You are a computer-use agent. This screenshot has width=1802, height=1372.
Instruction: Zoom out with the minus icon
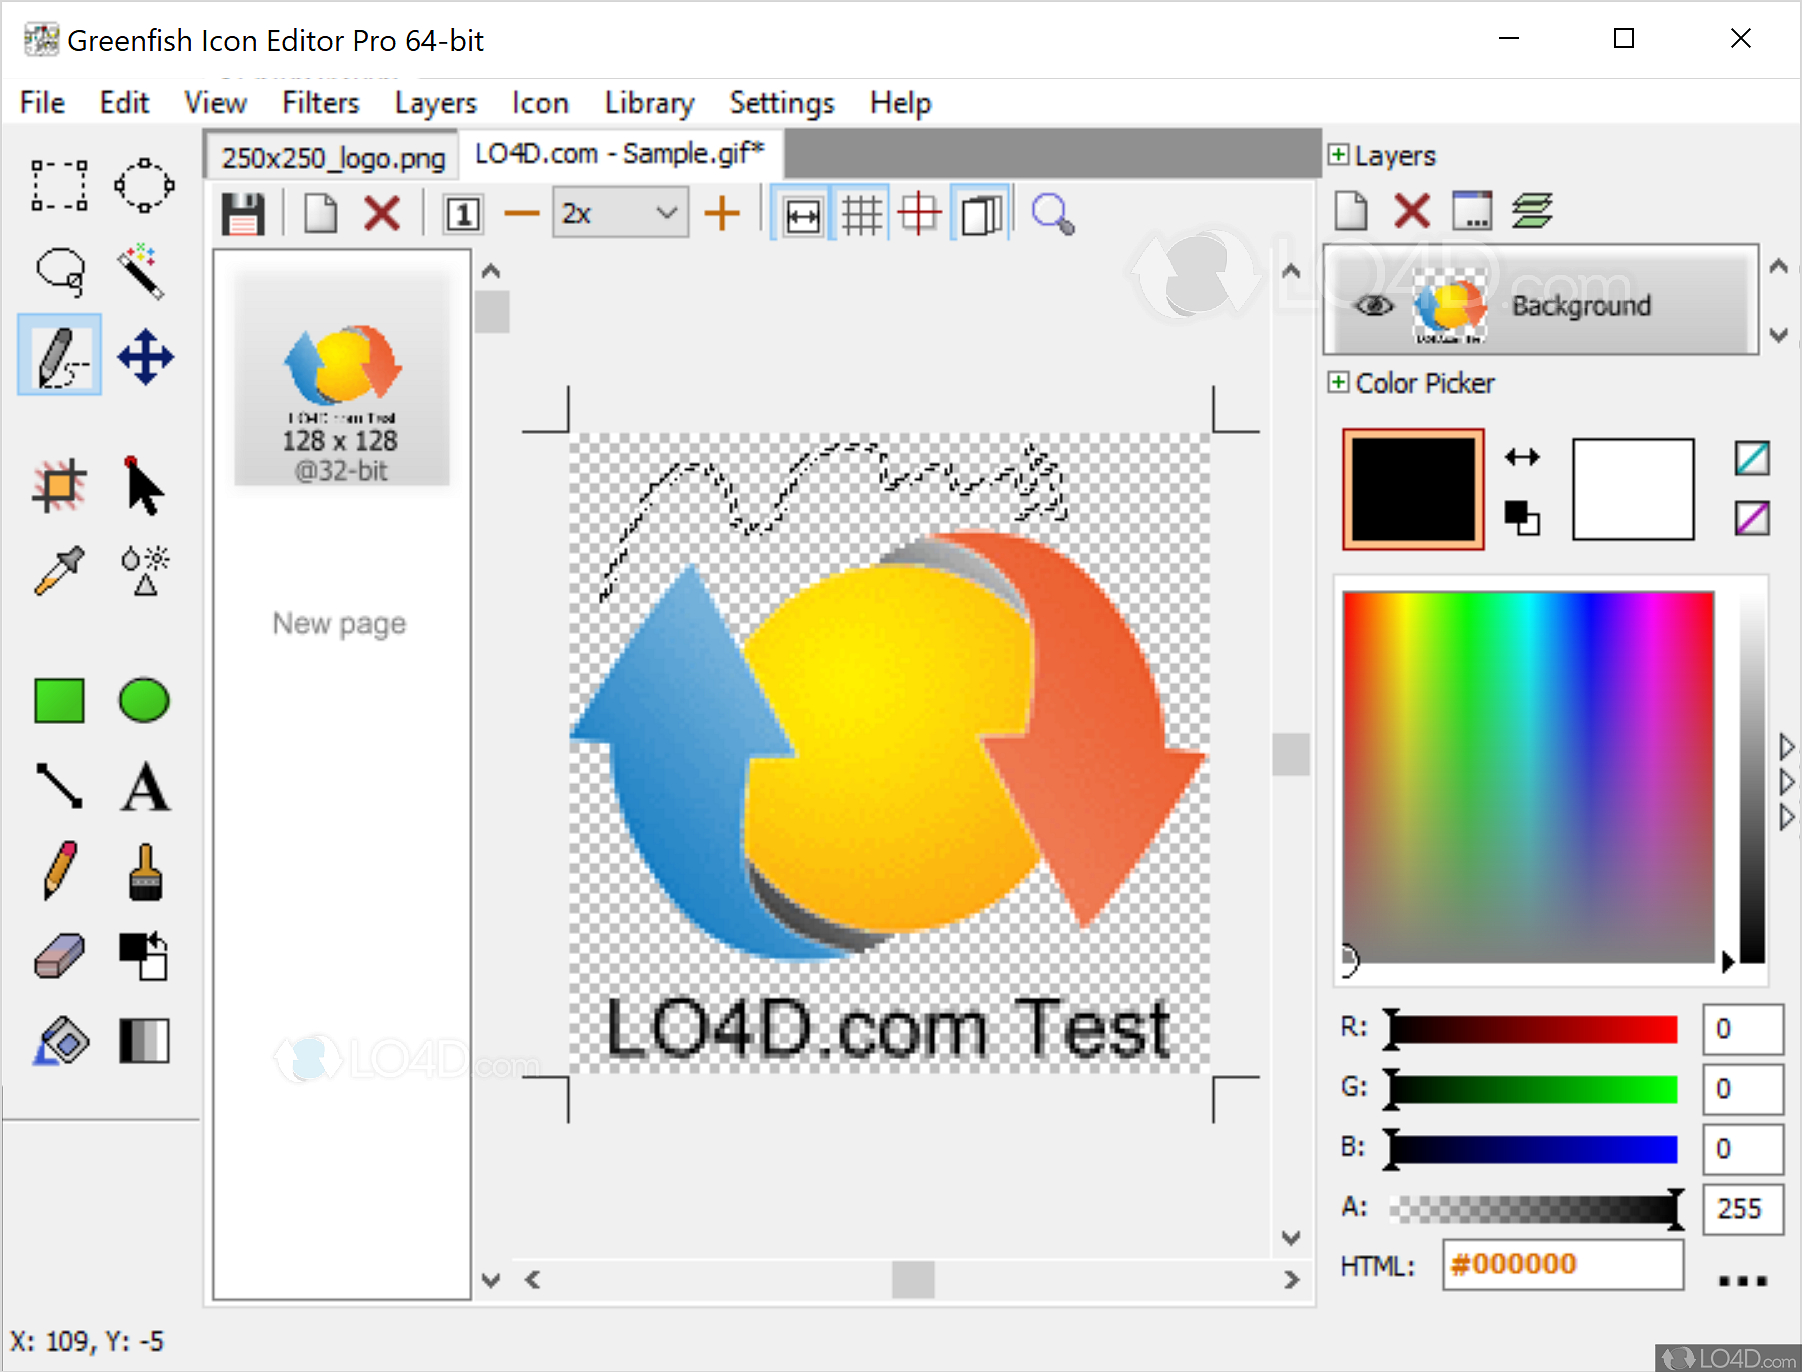[521, 214]
